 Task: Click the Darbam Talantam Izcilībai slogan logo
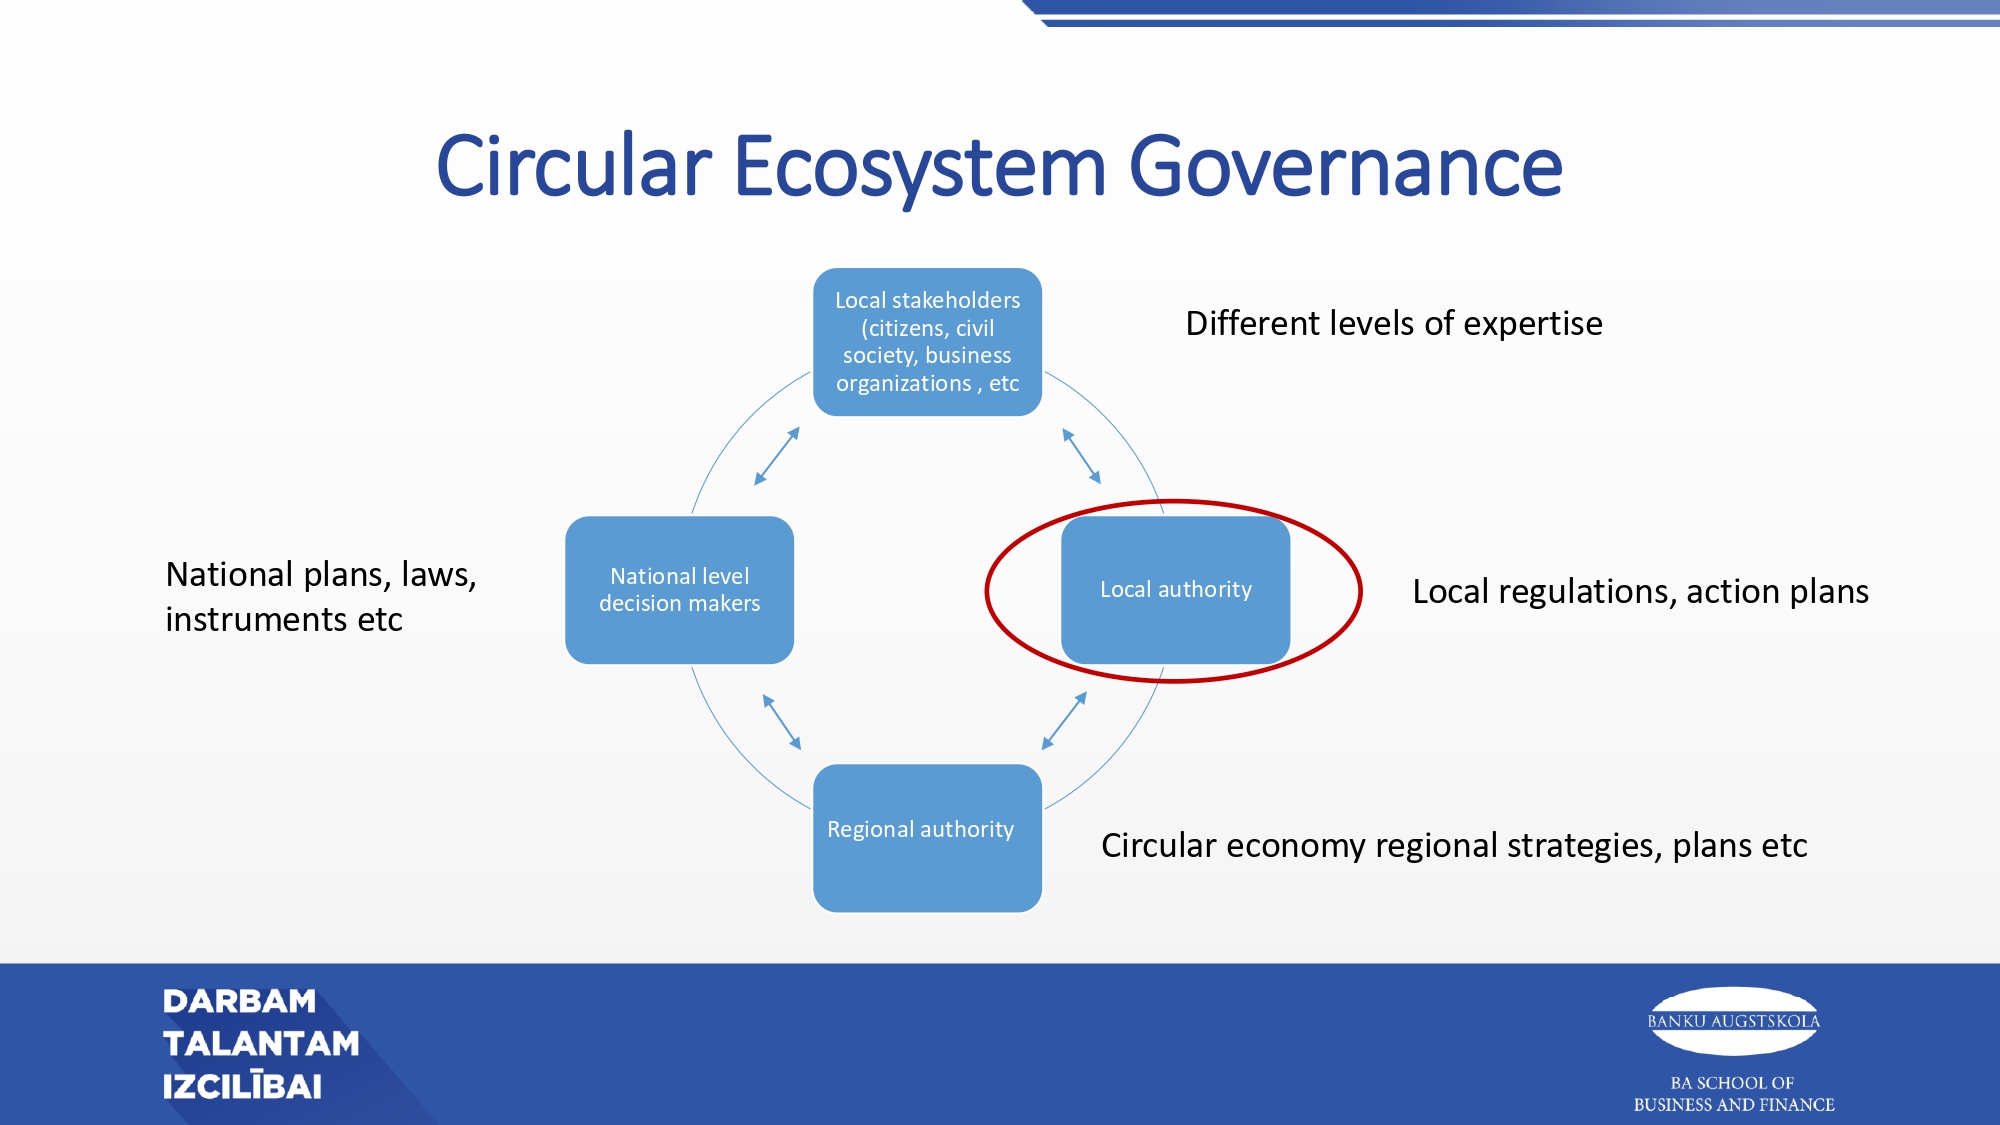pos(260,1044)
